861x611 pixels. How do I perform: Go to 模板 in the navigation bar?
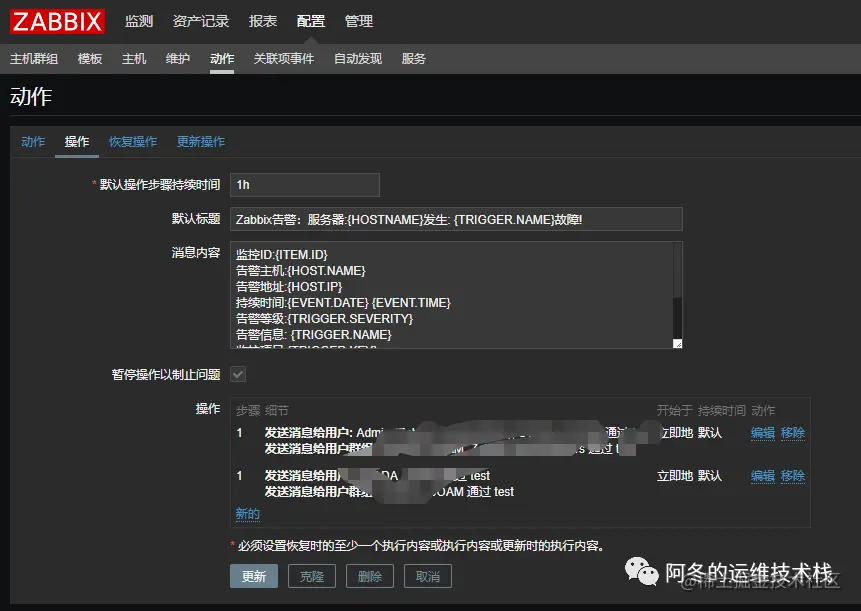[x=89, y=58]
